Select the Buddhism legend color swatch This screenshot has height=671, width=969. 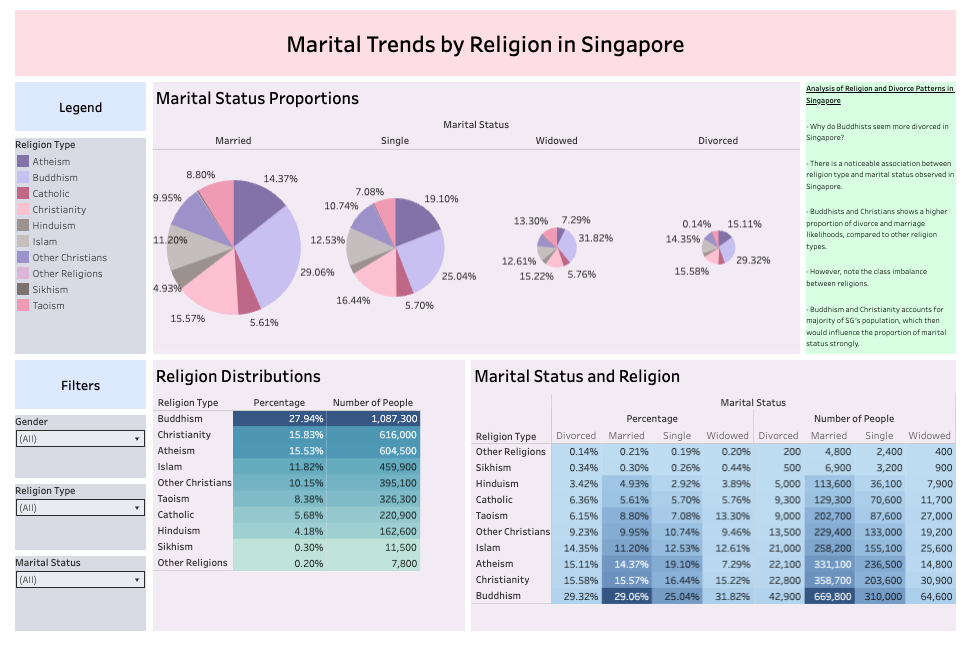click(23, 178)
